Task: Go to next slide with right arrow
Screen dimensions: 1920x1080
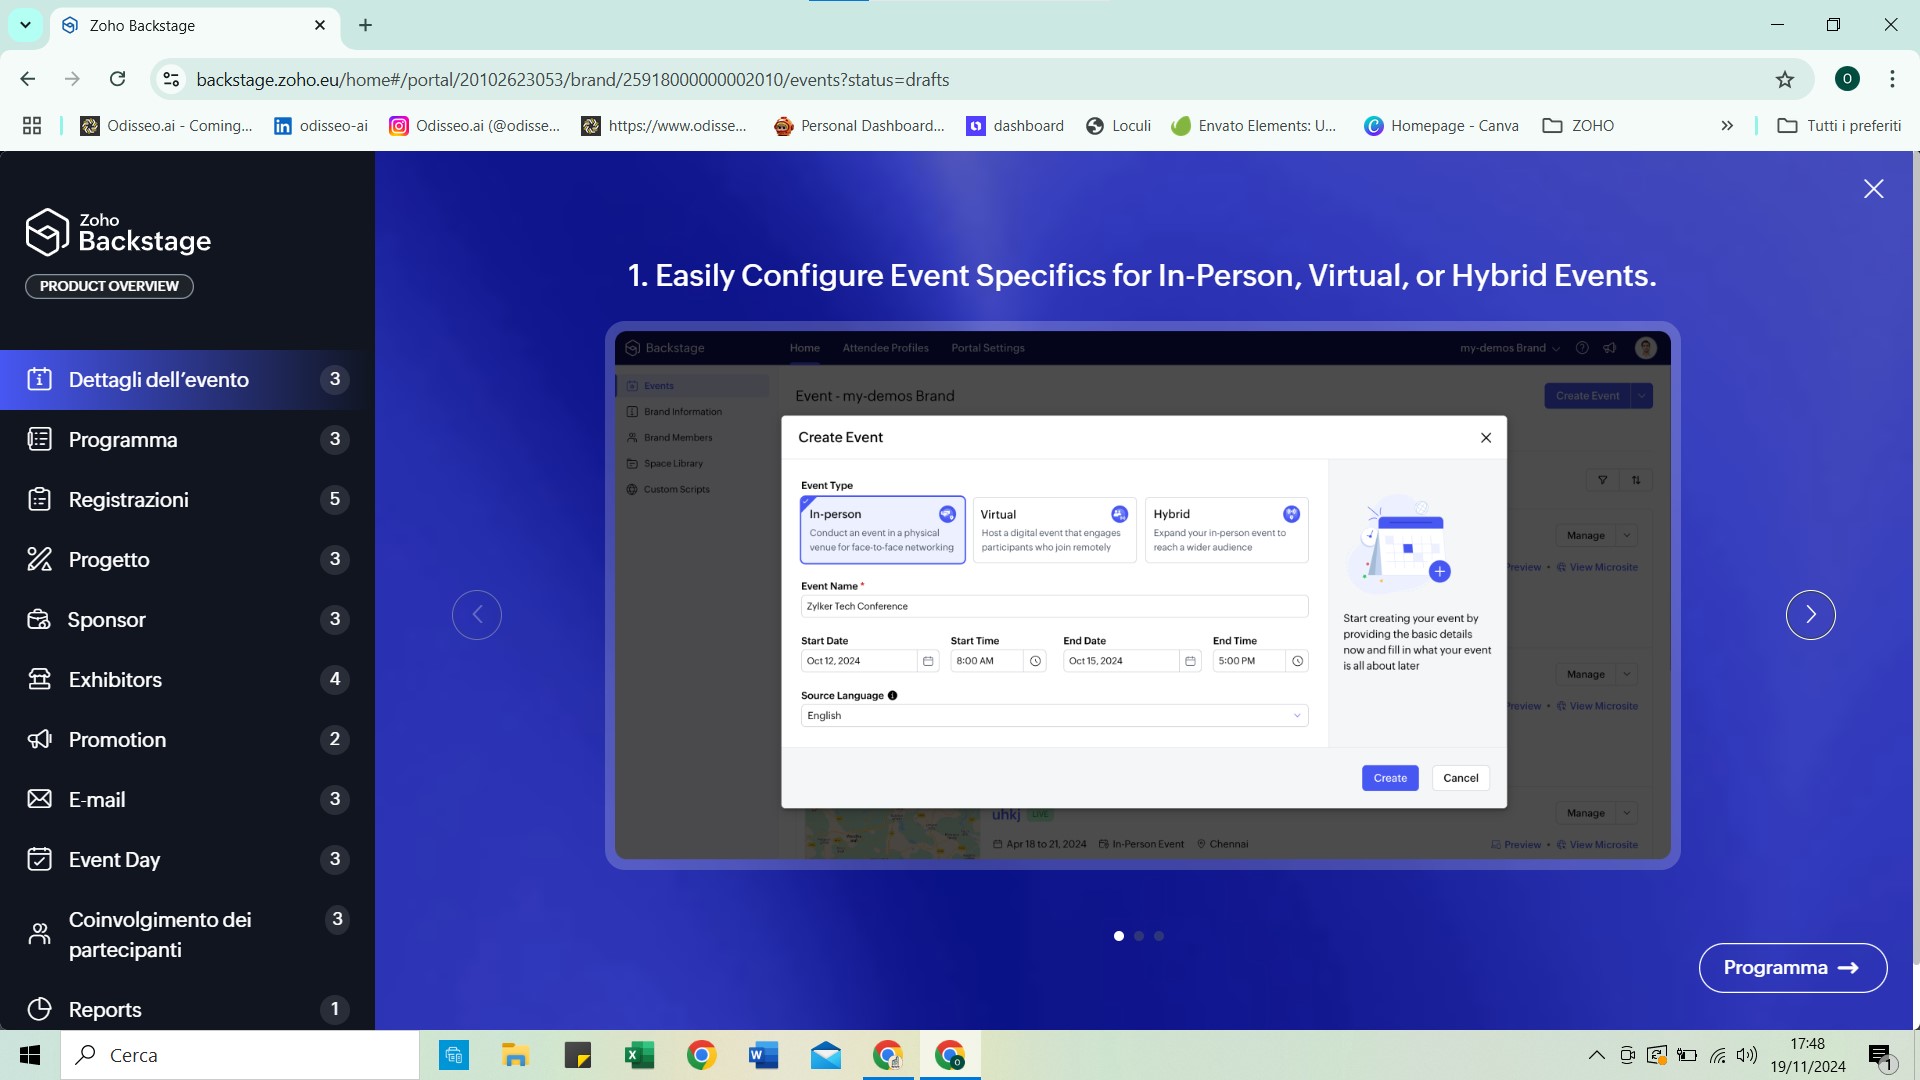Action: click(x=1810, y=614)
